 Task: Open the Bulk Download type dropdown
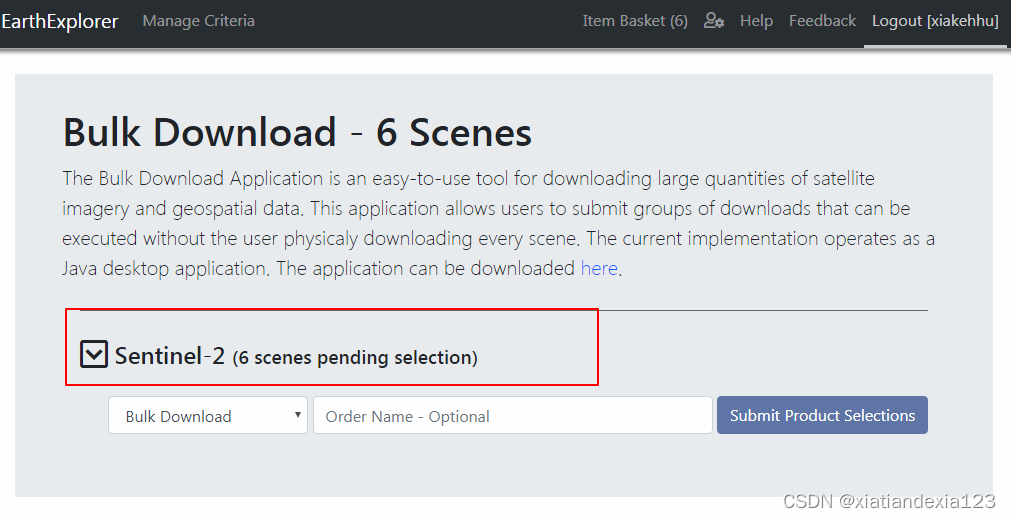click(208, 415)
